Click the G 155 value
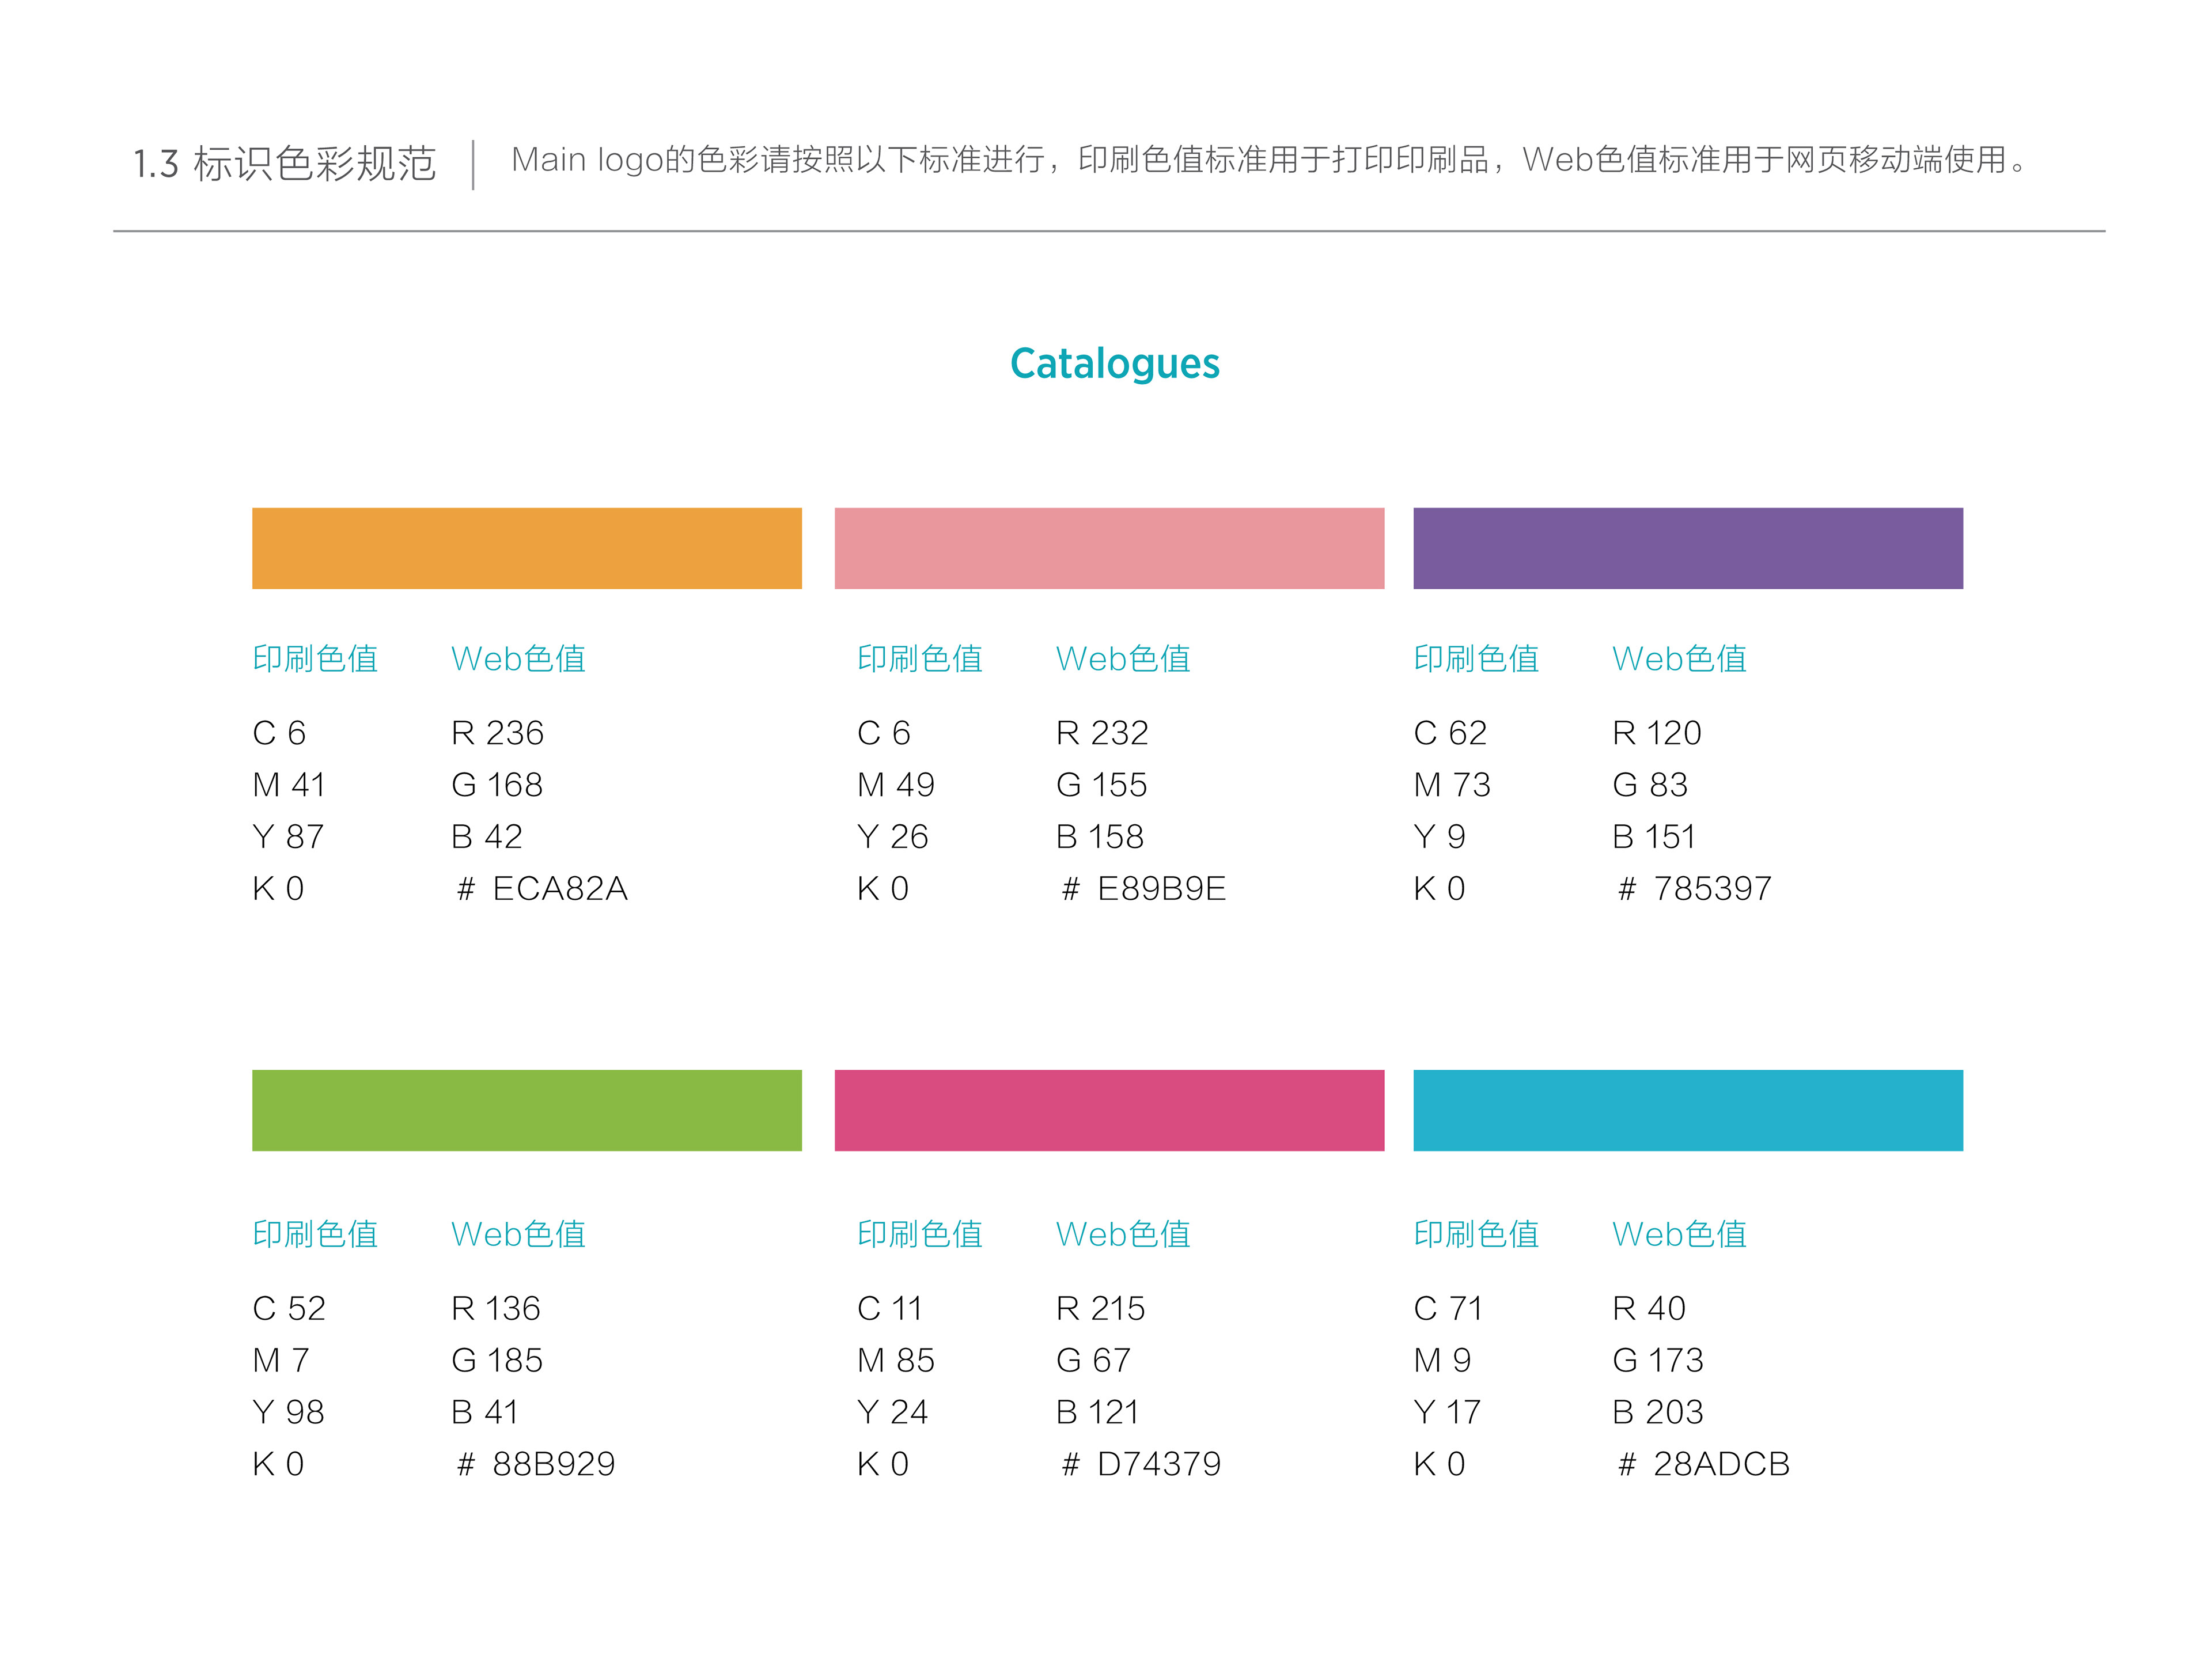The width and height of the screenshot is (2212, 1659). (1101, 785)
